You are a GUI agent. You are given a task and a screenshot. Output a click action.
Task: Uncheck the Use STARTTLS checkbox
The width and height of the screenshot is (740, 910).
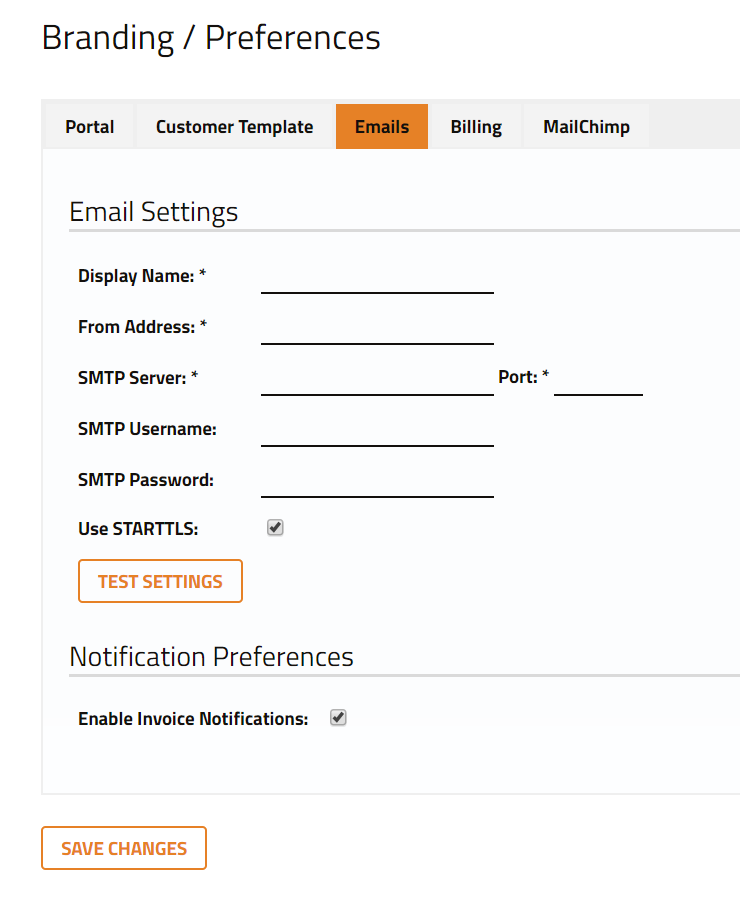coord(275,528)
